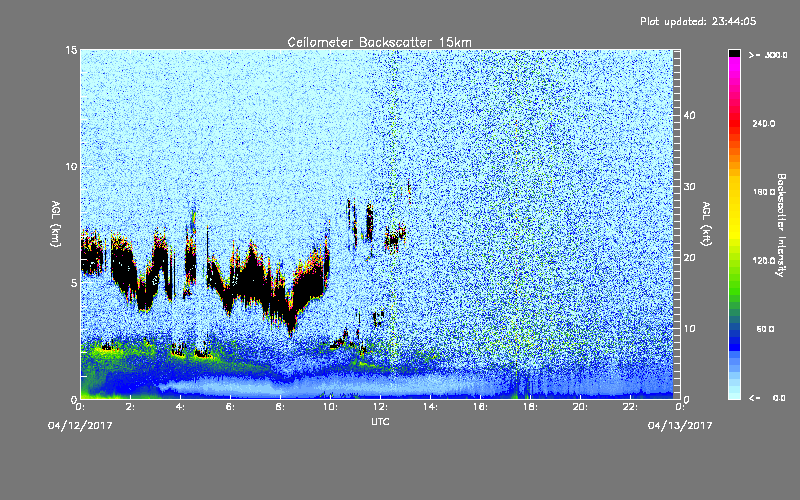Click the 20: hour tick label

pos(581,407)
